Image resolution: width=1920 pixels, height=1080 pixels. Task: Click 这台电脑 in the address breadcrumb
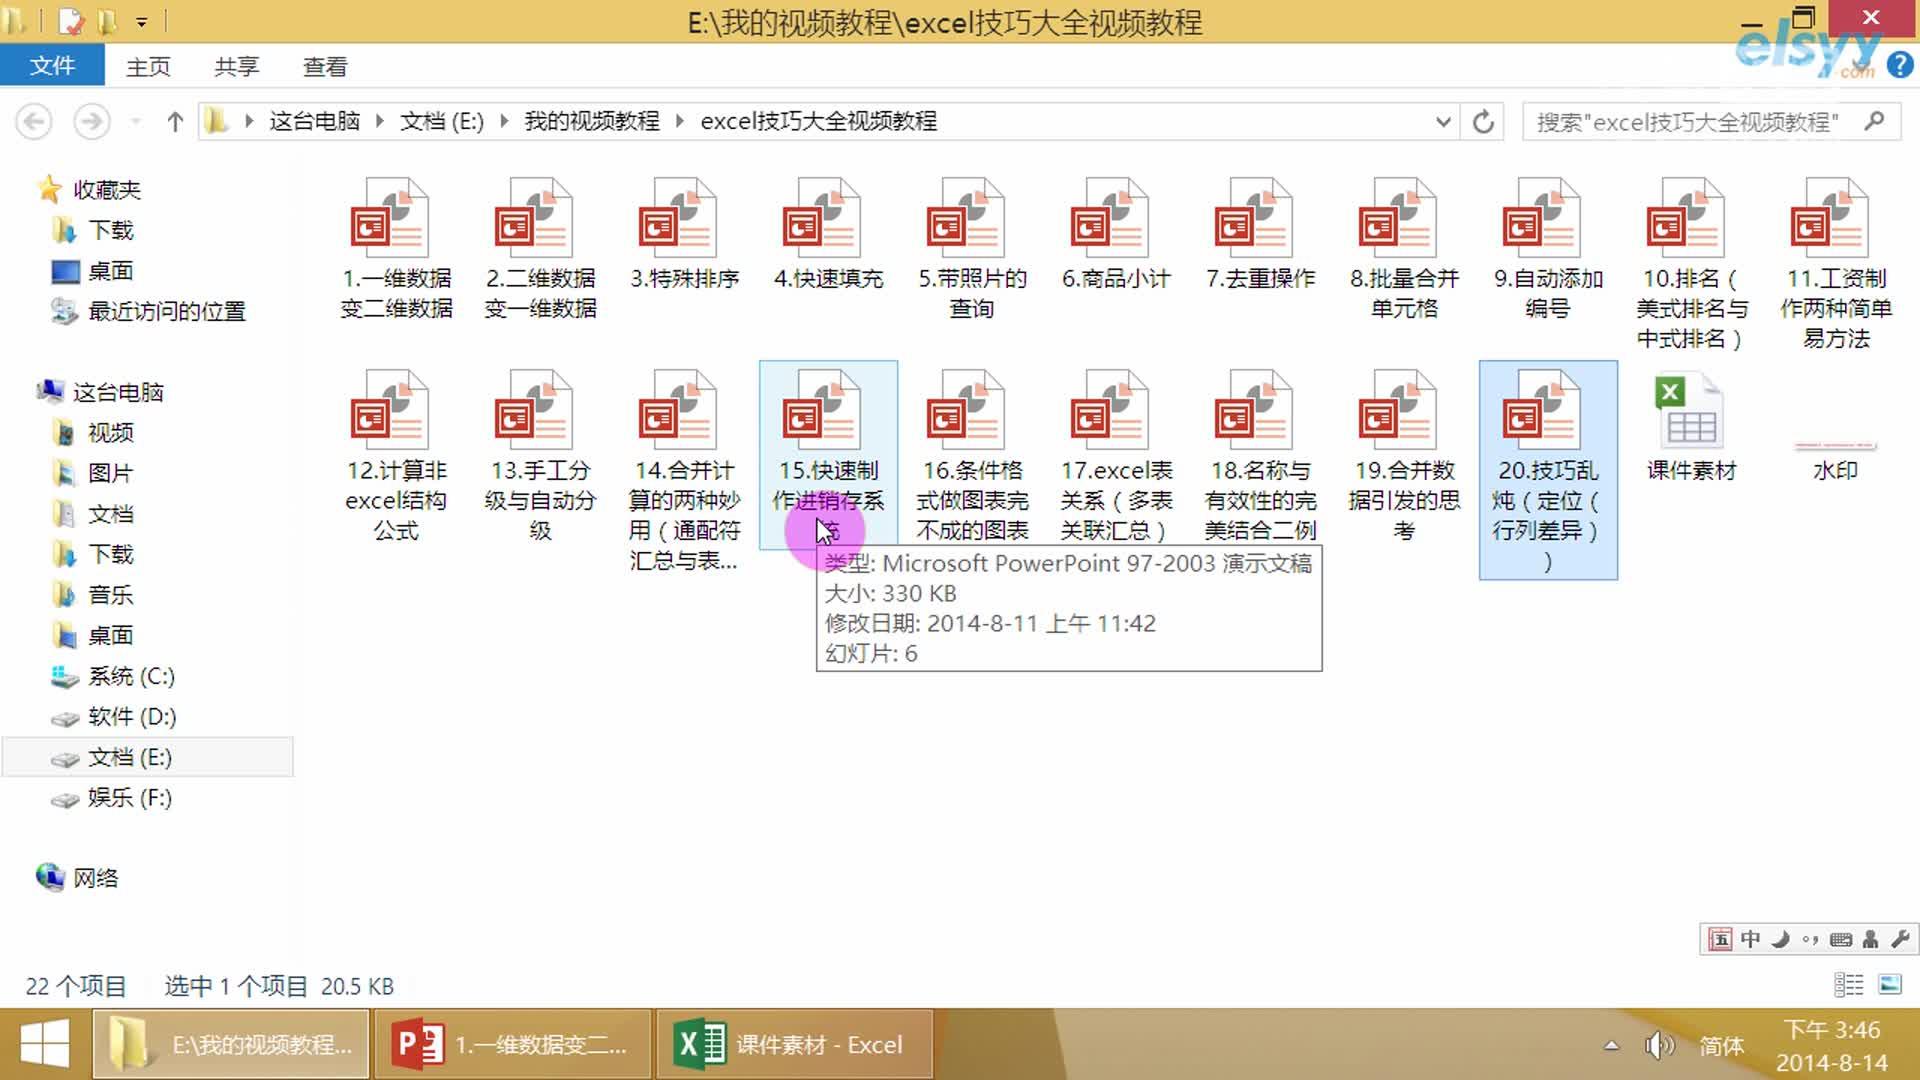tap(314, 122)
